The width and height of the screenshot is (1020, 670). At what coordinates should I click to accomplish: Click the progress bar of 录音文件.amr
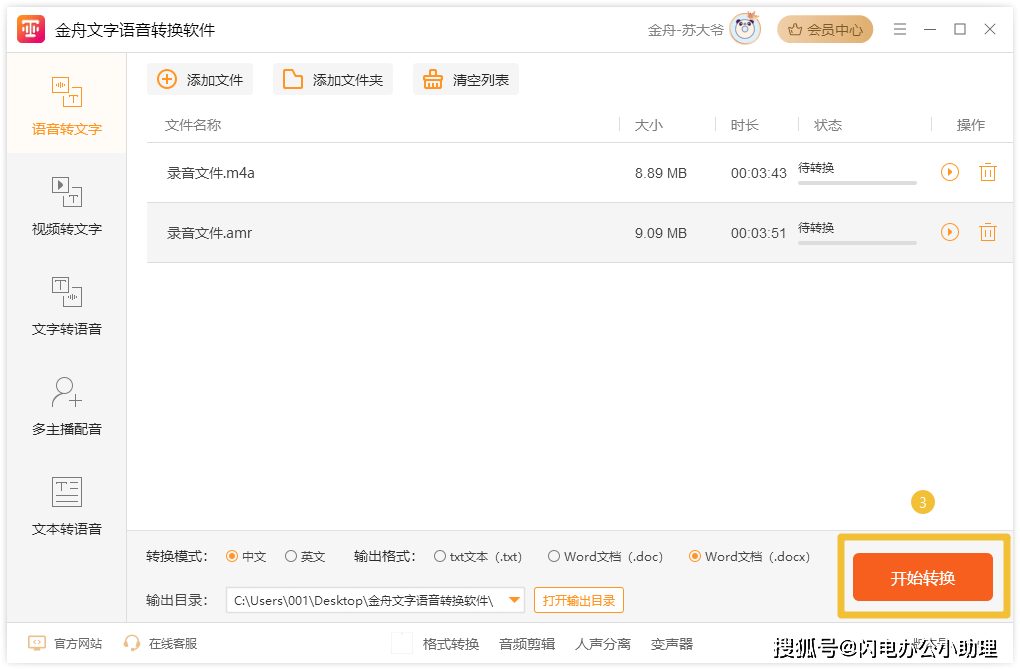pos(857,243)
